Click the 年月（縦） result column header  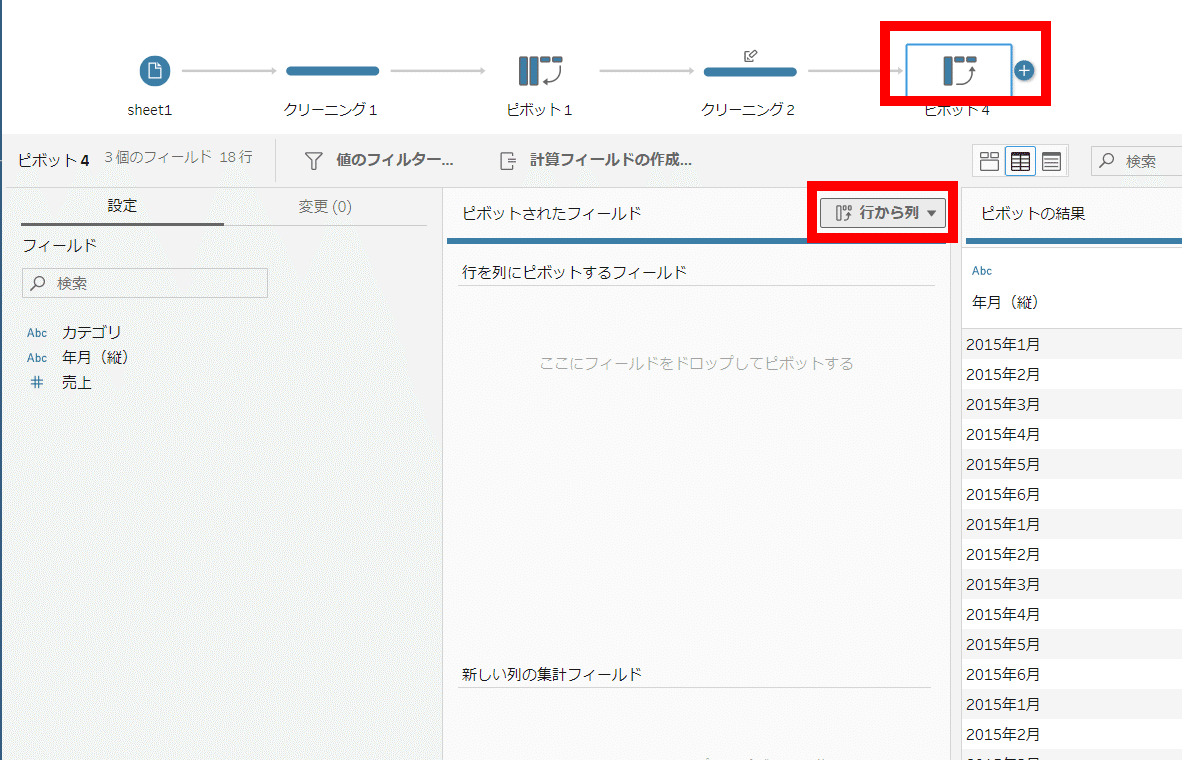tap(1006, 302)
